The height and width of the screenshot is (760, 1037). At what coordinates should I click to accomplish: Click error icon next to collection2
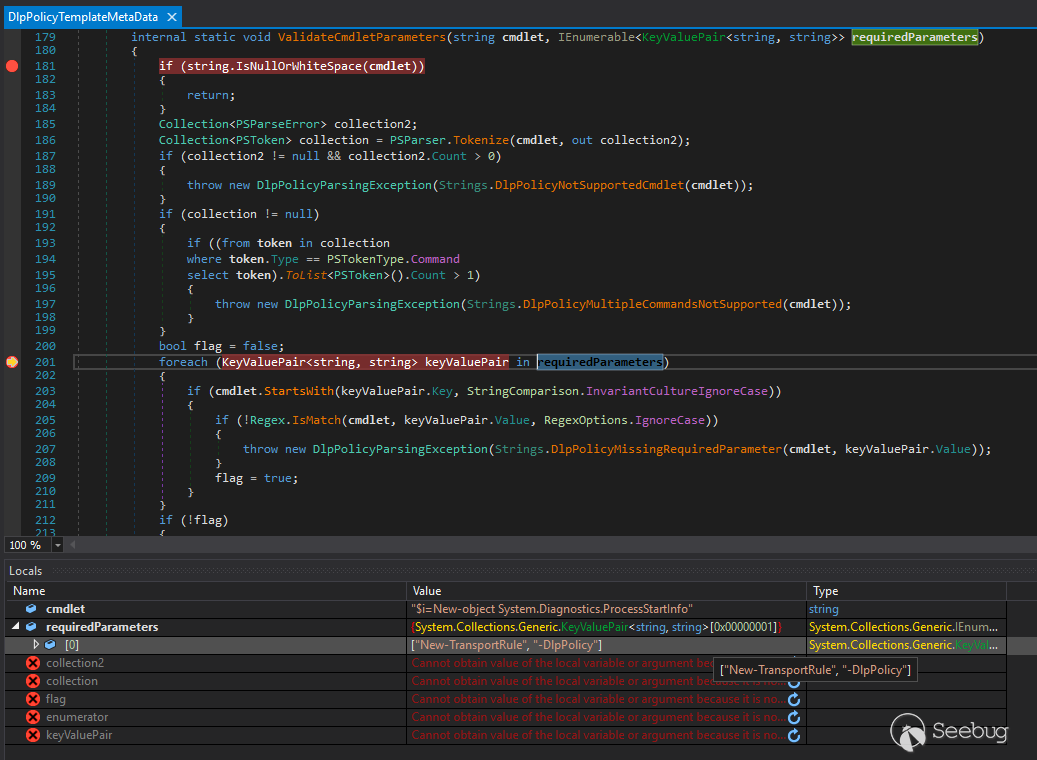click(32, 663)
